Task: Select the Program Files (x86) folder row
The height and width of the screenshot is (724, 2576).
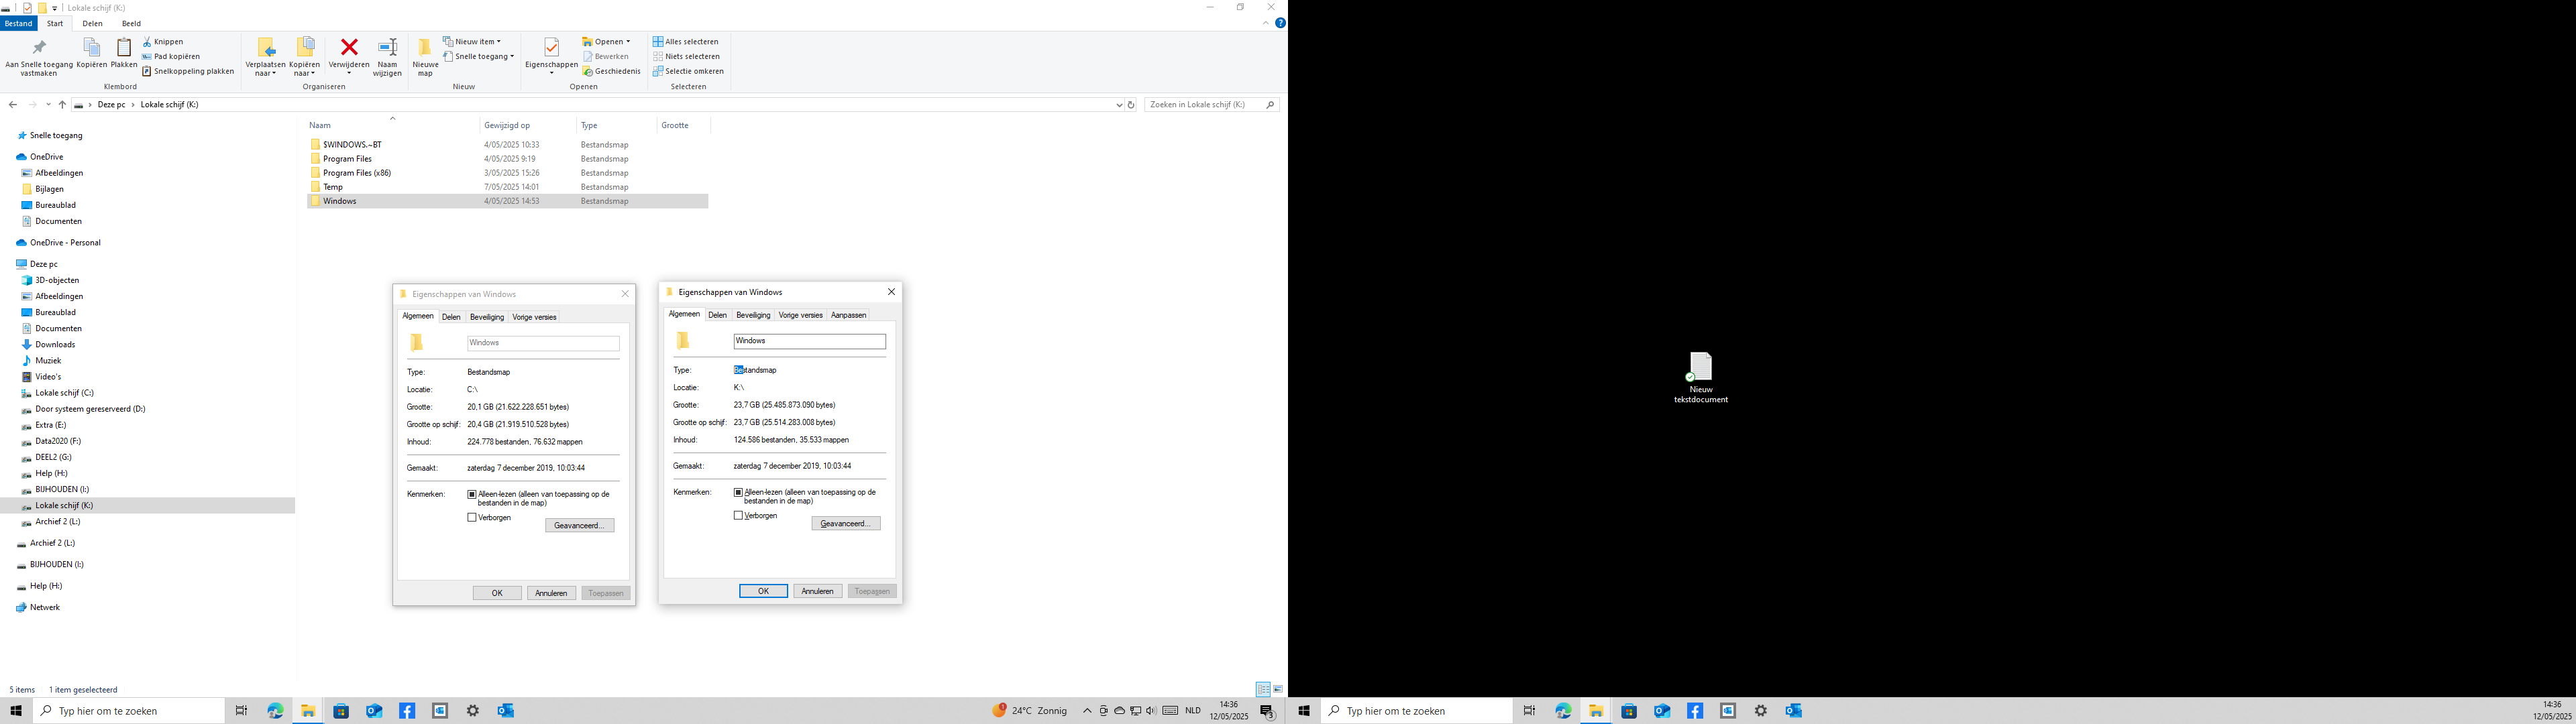Action: (x=507, y=173)
